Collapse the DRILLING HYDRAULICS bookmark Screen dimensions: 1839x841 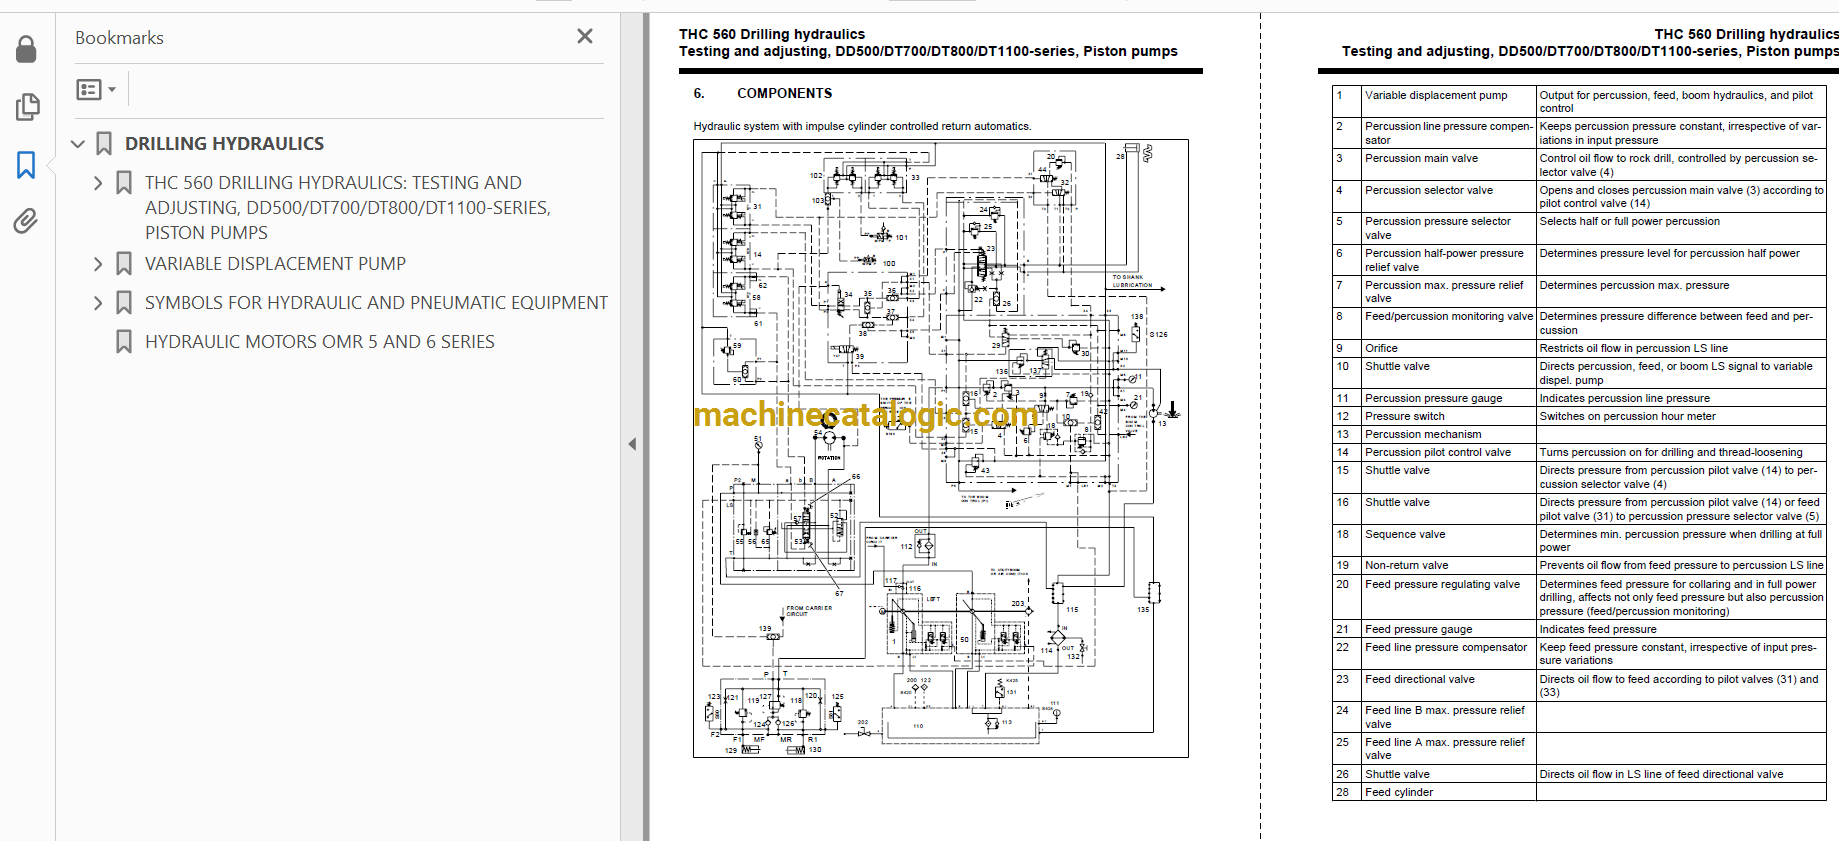point(78,144)
